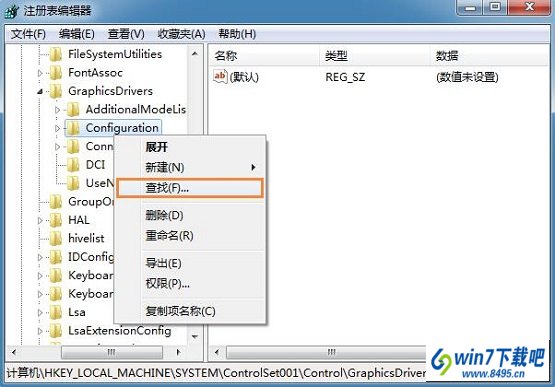Click the Registry Editor title bar icon
The image size is (555, 387).
pos(11,11)
